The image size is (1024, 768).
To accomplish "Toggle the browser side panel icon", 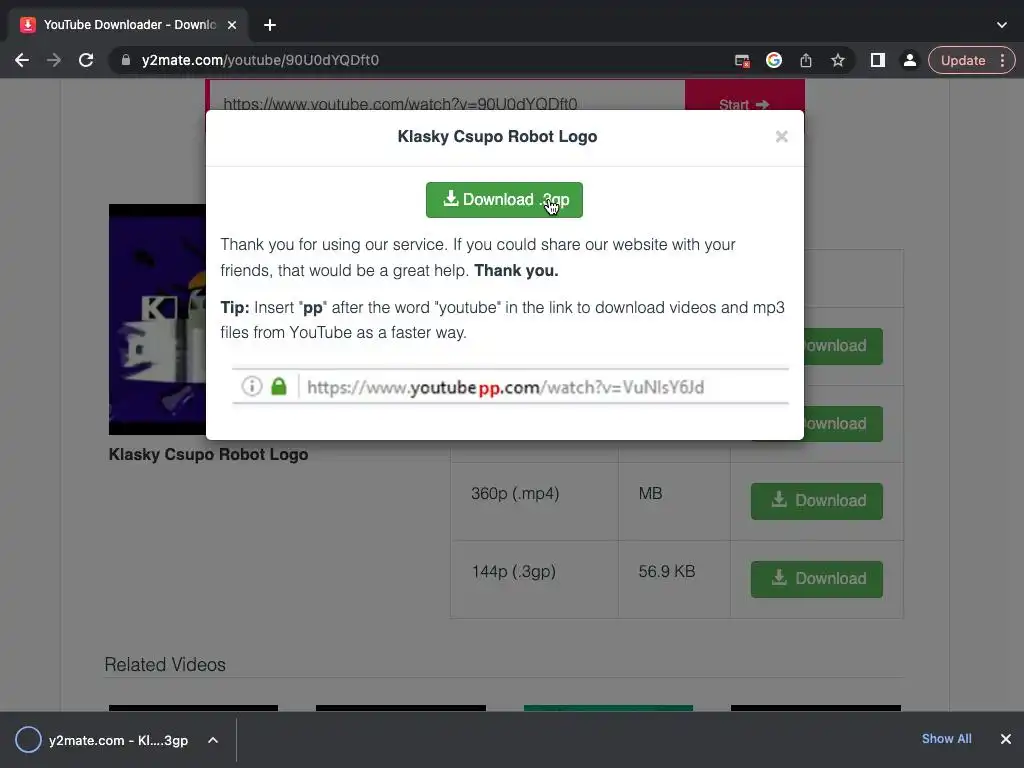I will click(878, 60).
